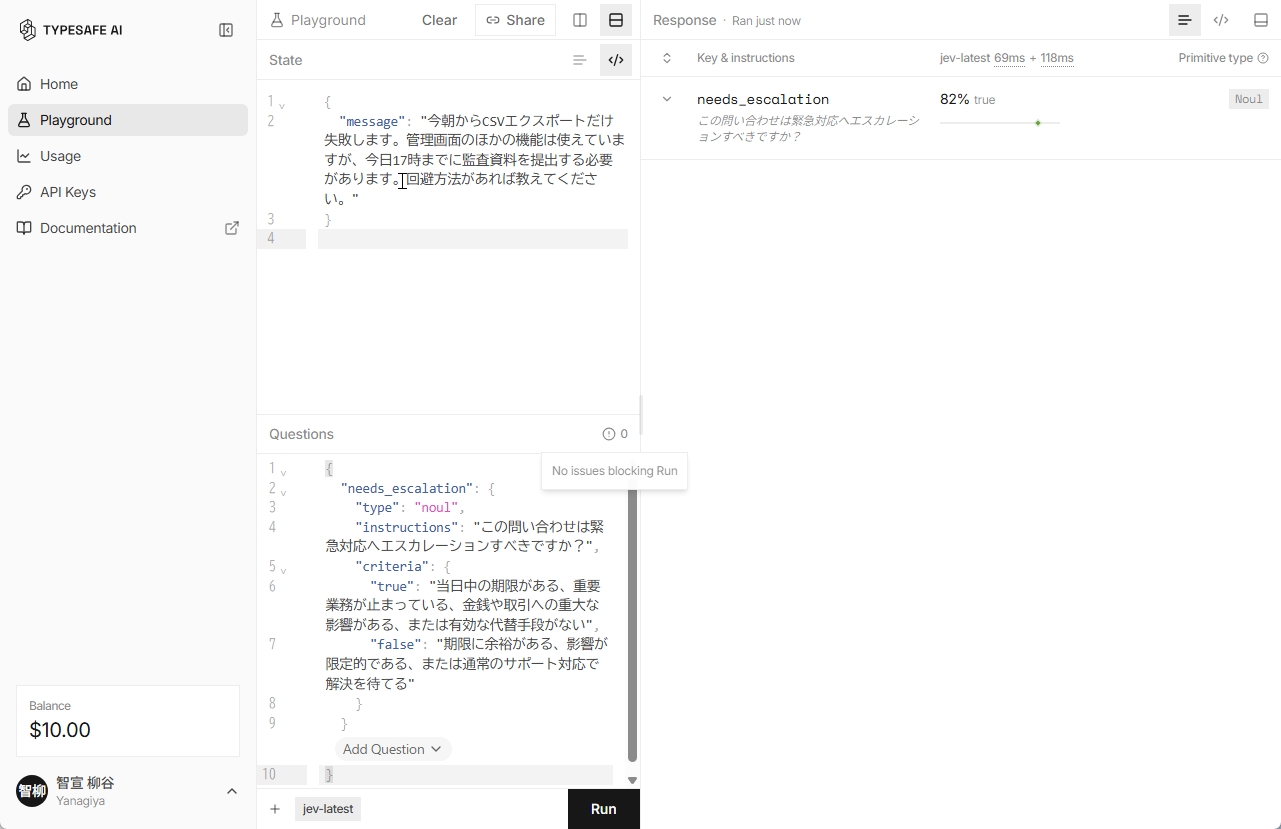Click the Usage chart icon
1281x829 pixels.
(24, 156)
